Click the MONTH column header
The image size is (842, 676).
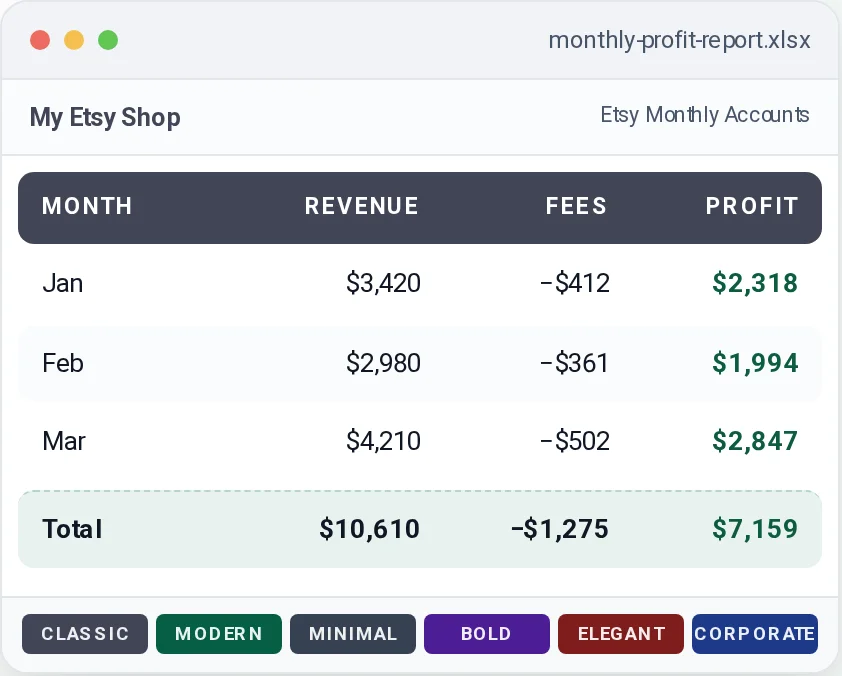[87, 206]
